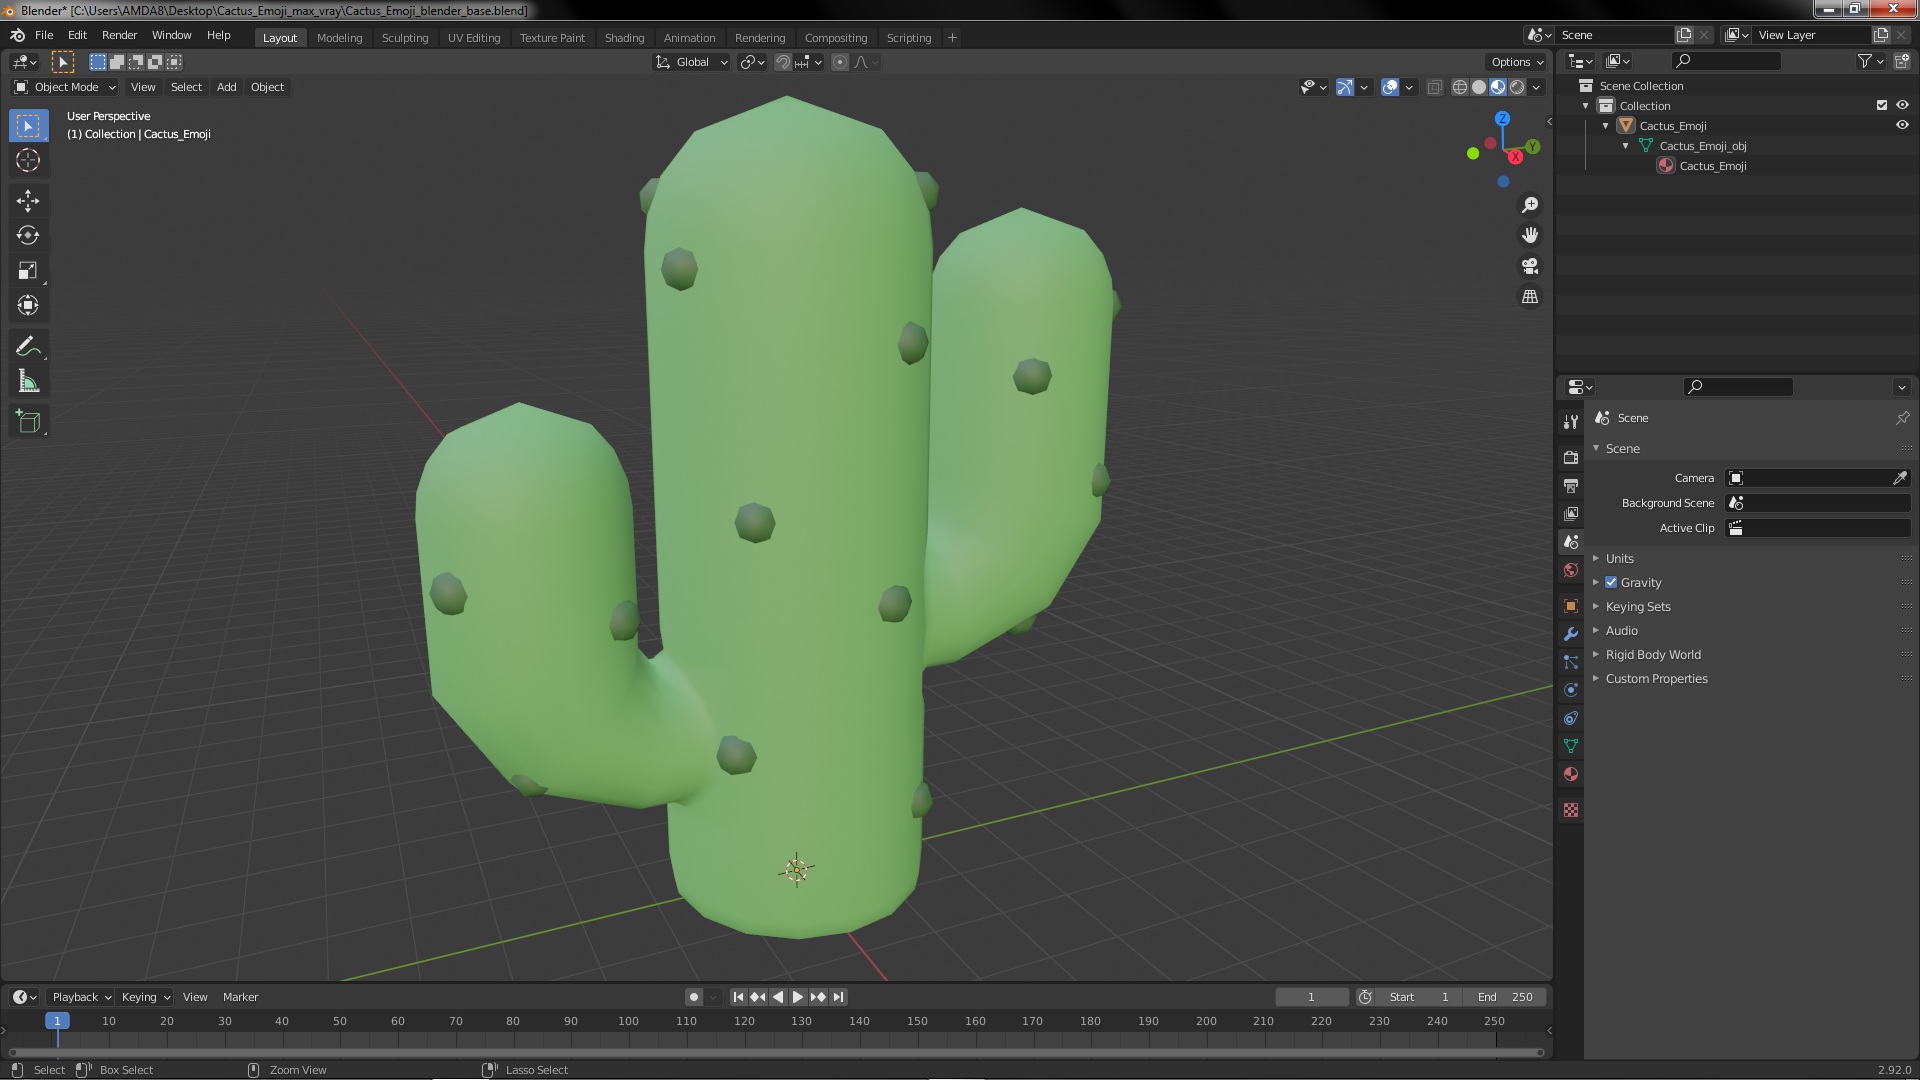The height and width of the screenshot is (1080, 1920).
Task: Click the Zoom view icon in viewport
Action: point(1530,205)
